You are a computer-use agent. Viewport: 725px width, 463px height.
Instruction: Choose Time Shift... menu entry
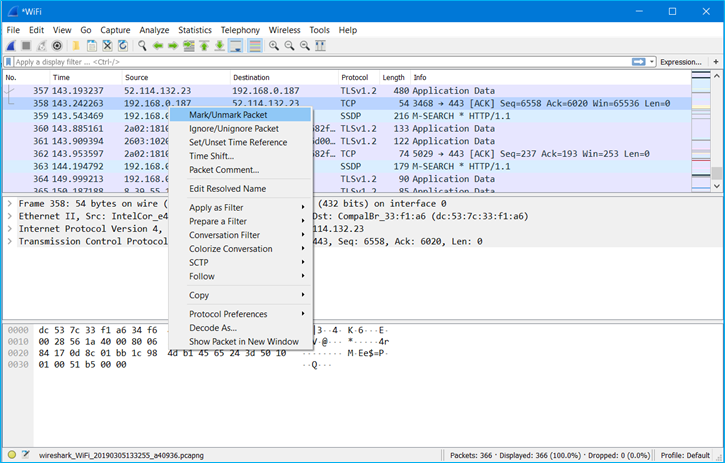click(240, 156)
